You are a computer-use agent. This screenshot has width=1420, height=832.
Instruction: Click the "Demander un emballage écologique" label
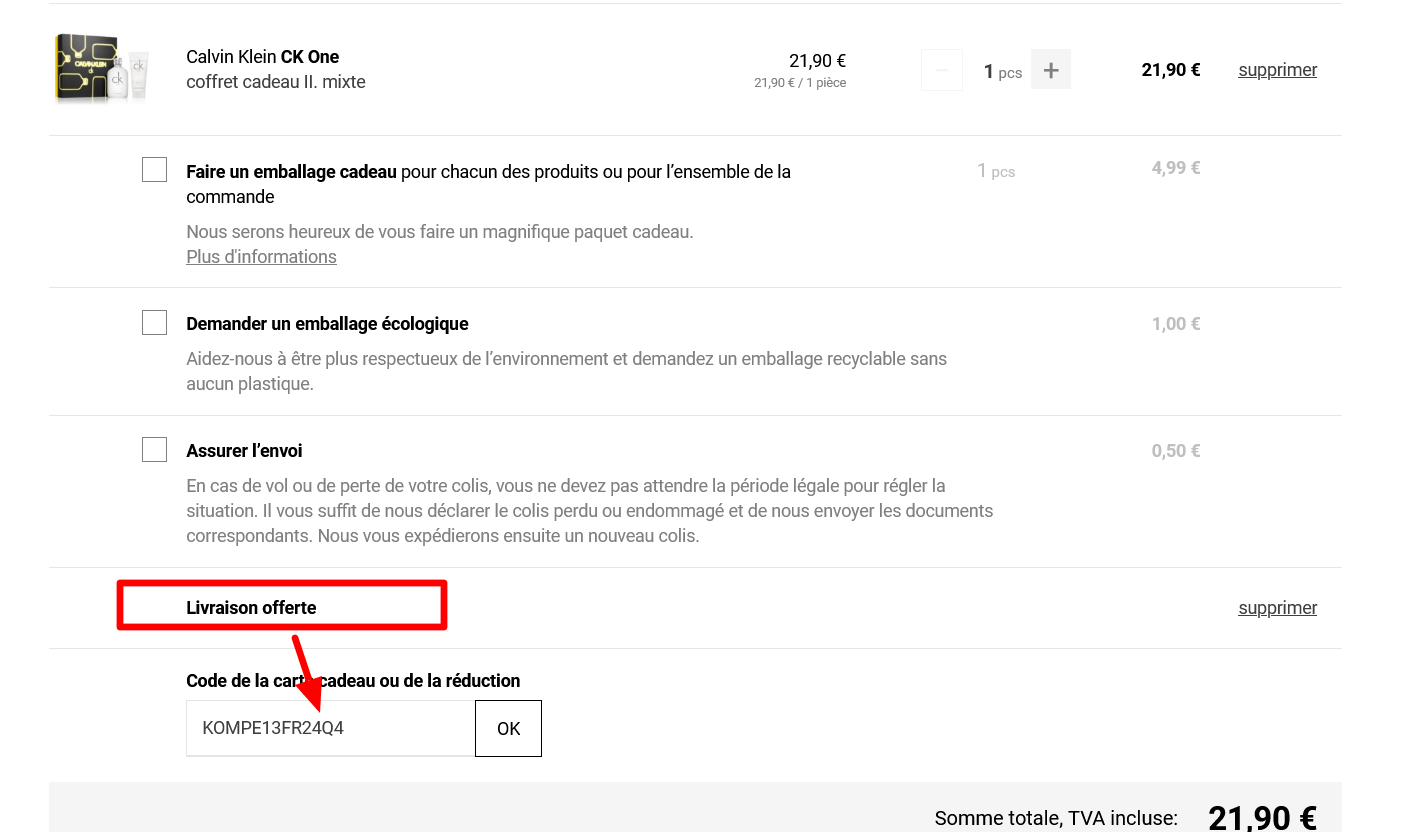327,324
